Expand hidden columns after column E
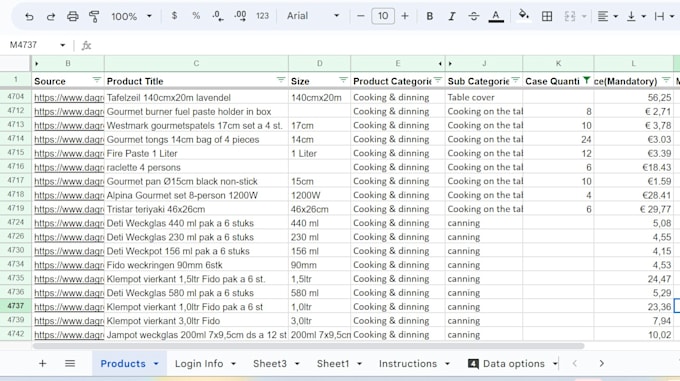The height and width of the screenshot is (381, 680). pos(440,64)
